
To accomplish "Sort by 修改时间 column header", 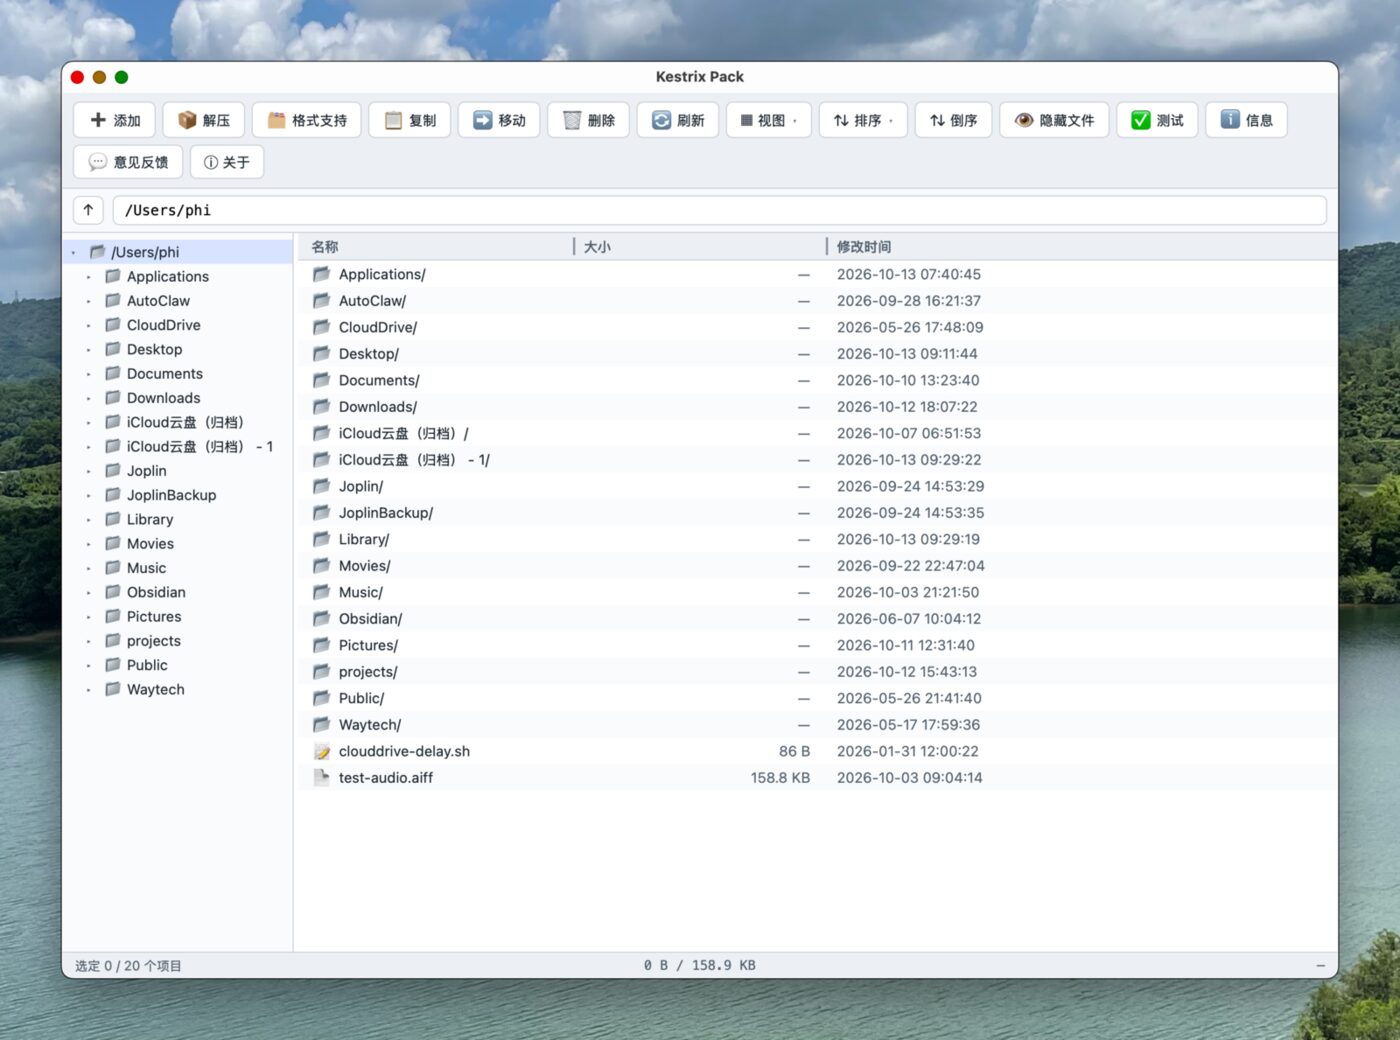I will click(864, 247).
